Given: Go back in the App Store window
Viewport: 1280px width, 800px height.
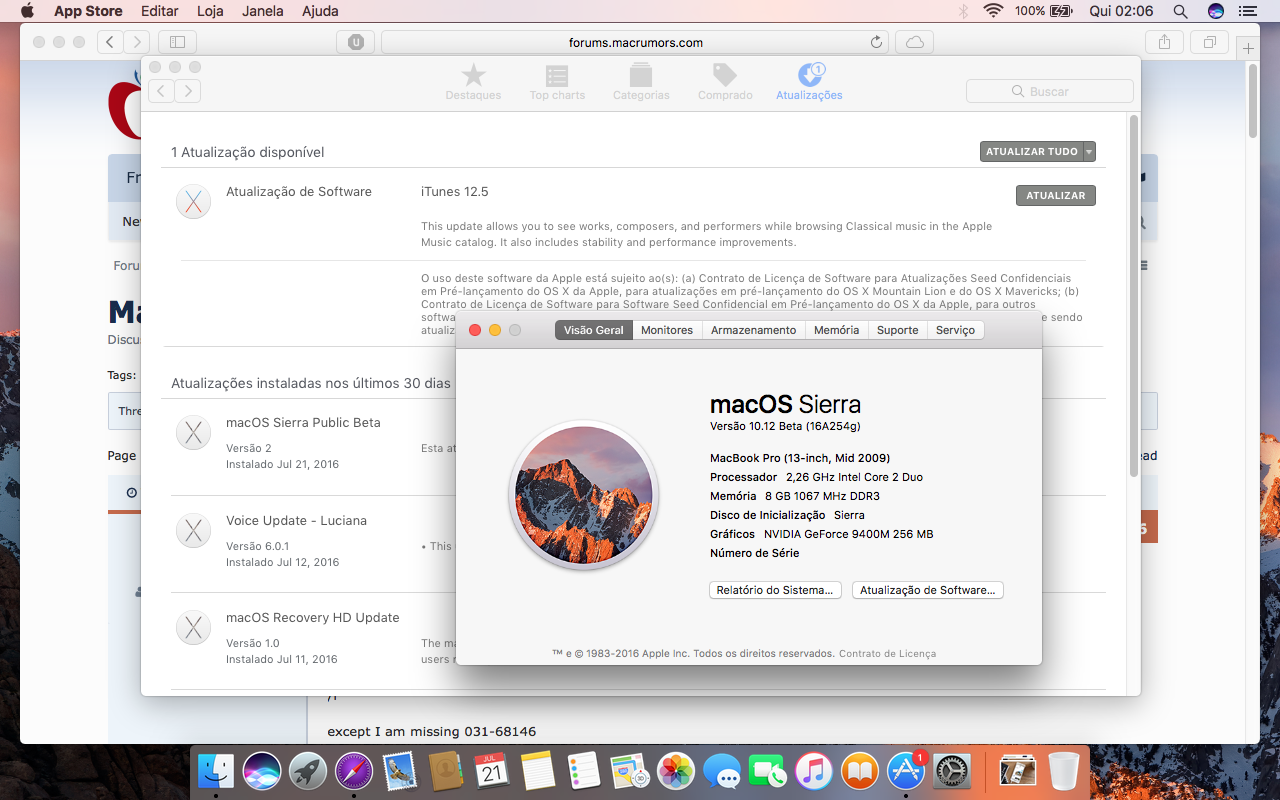Looking at the screenshot, I should pos(162,91).
